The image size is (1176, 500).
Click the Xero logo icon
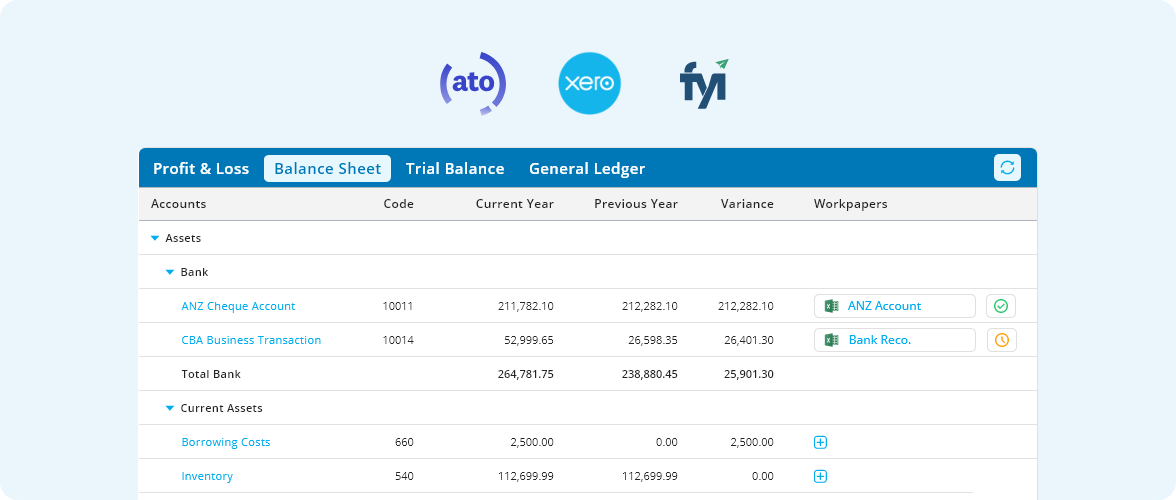pyautogui.click(x=590, y=83)
